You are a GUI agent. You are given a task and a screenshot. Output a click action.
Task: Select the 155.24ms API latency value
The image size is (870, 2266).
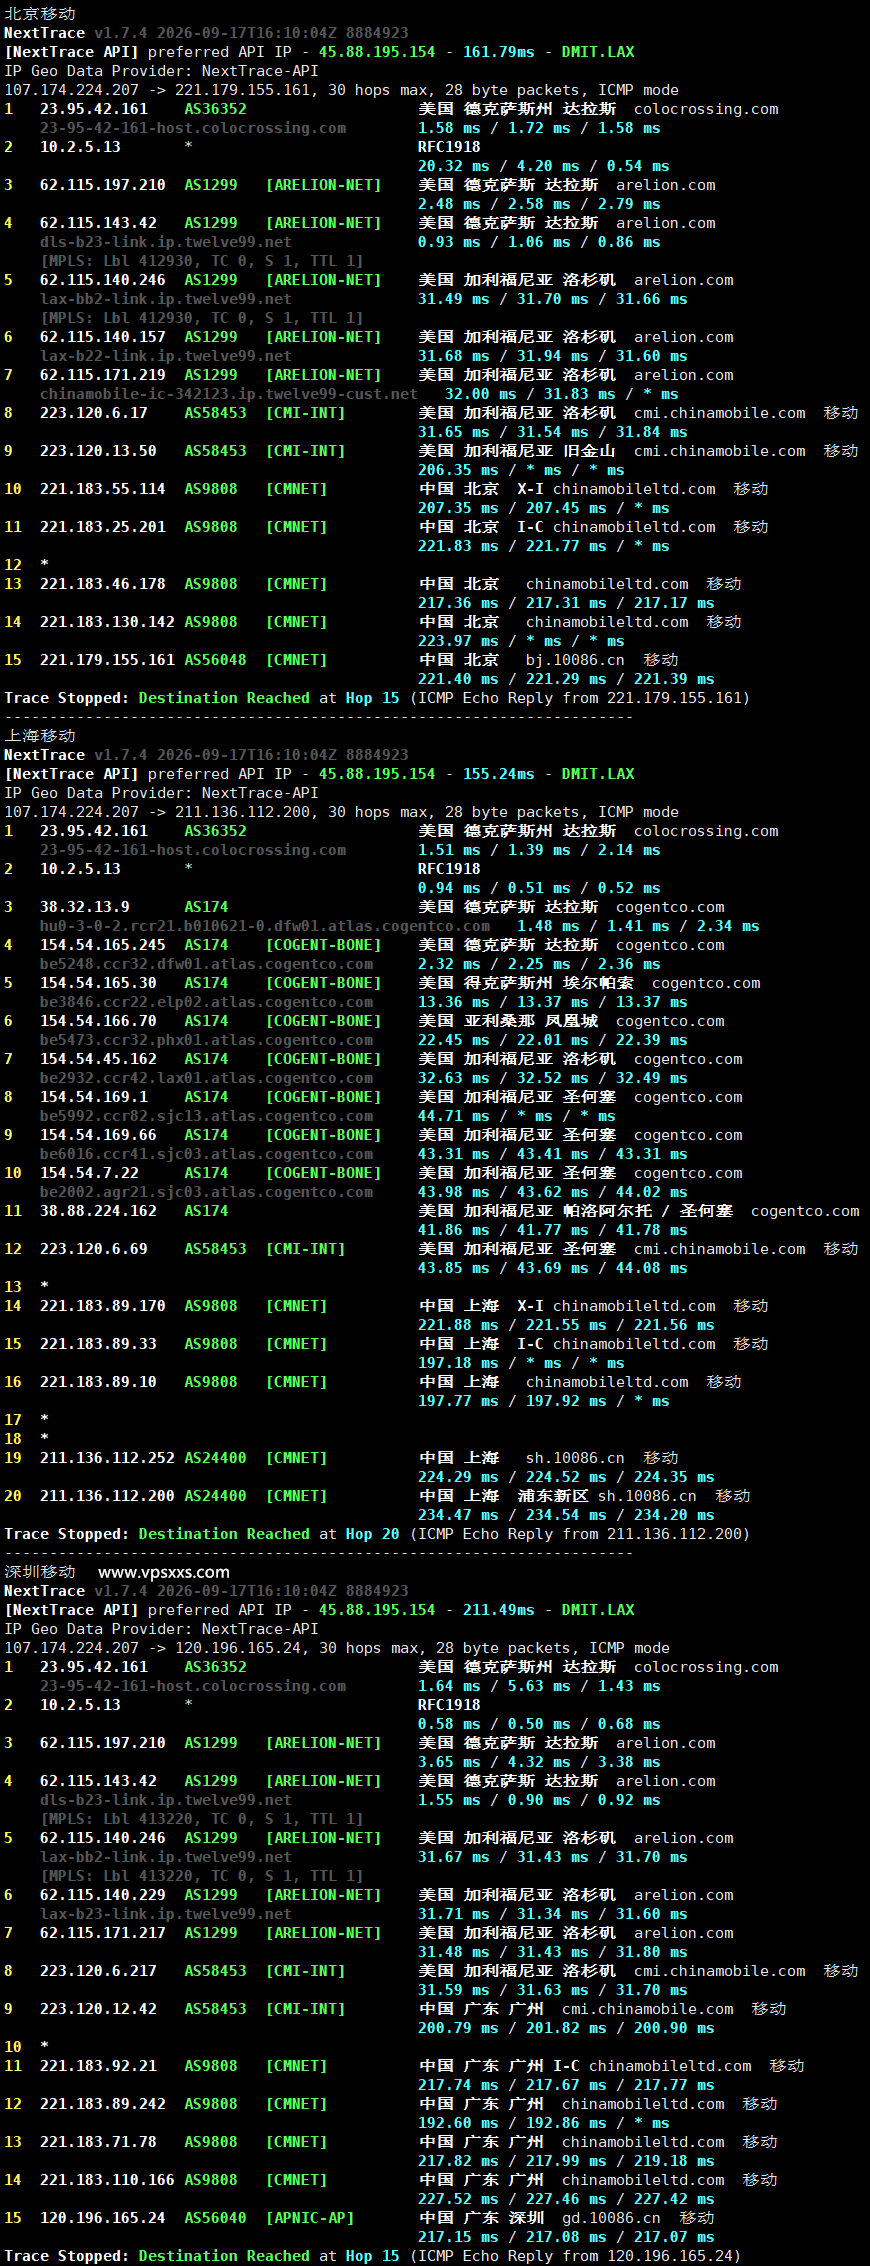click(x=498, y=774)
